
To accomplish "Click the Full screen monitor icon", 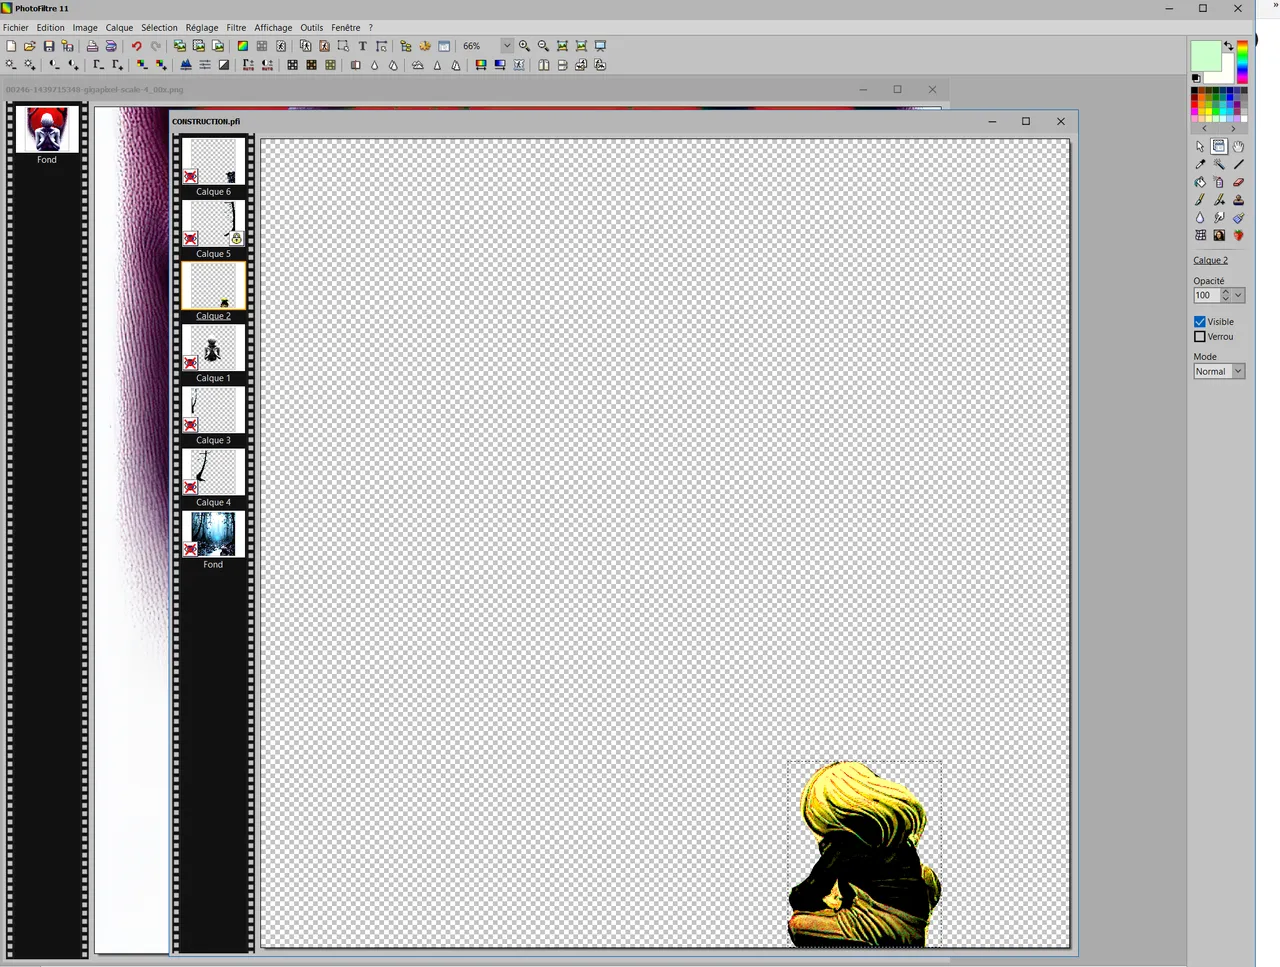I will (x=600, y=46).
